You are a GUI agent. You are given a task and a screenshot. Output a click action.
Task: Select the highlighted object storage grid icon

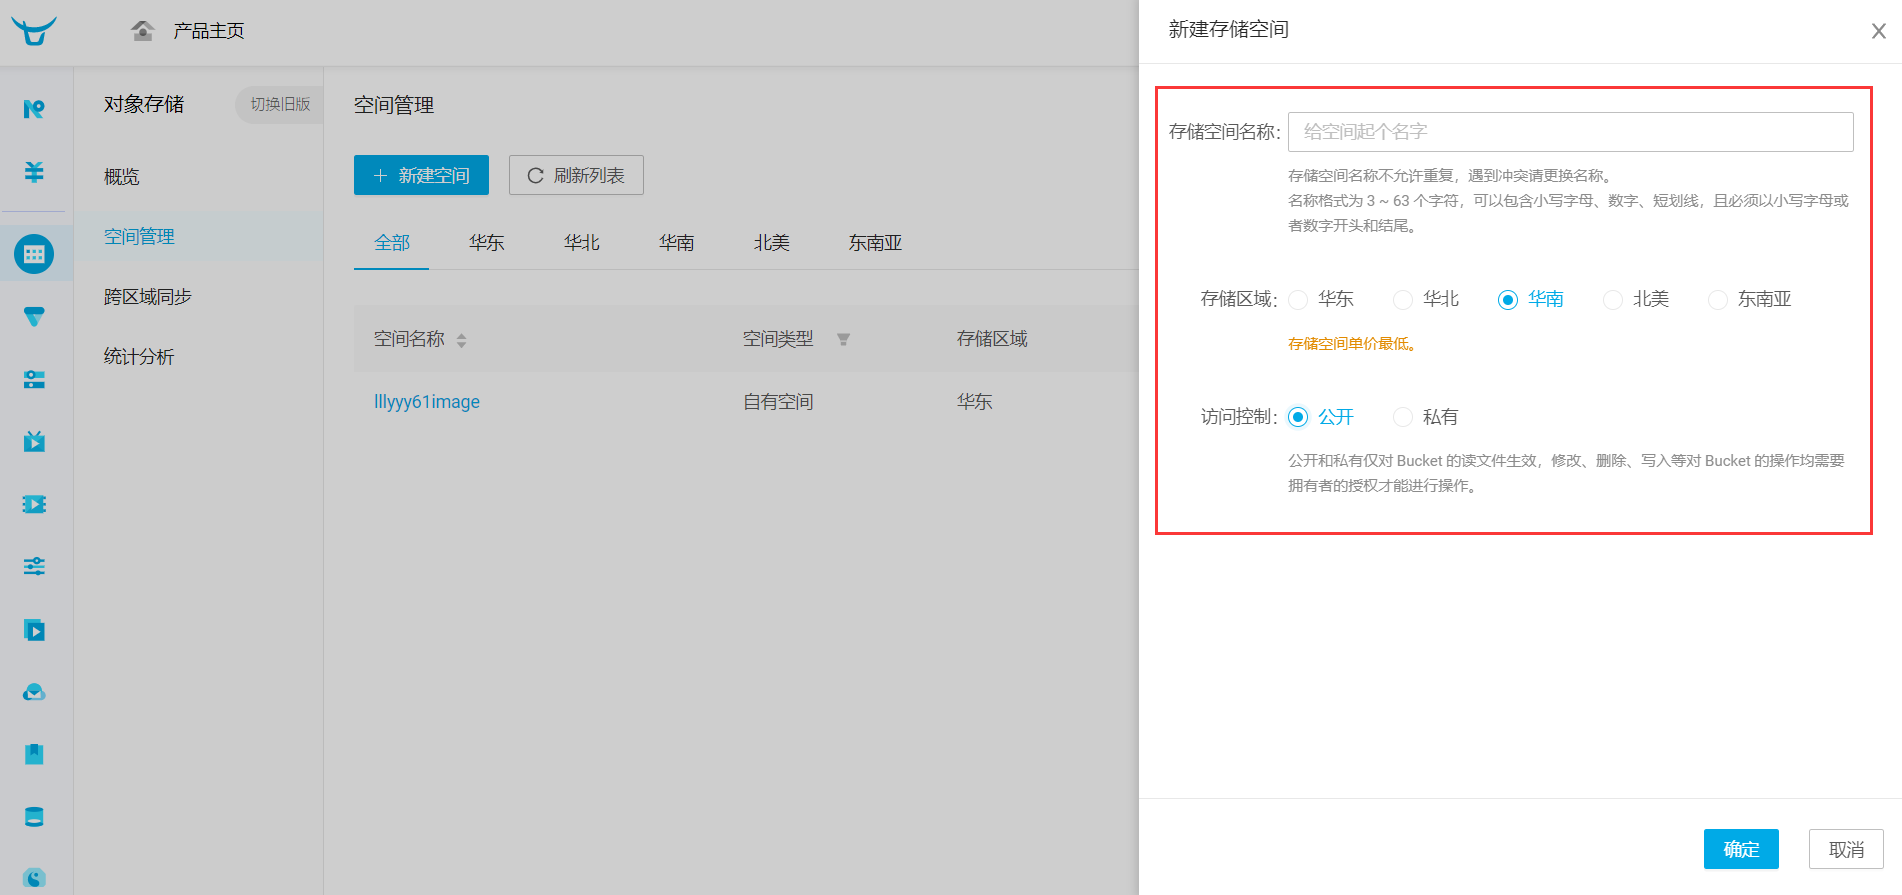click(34, 254)
